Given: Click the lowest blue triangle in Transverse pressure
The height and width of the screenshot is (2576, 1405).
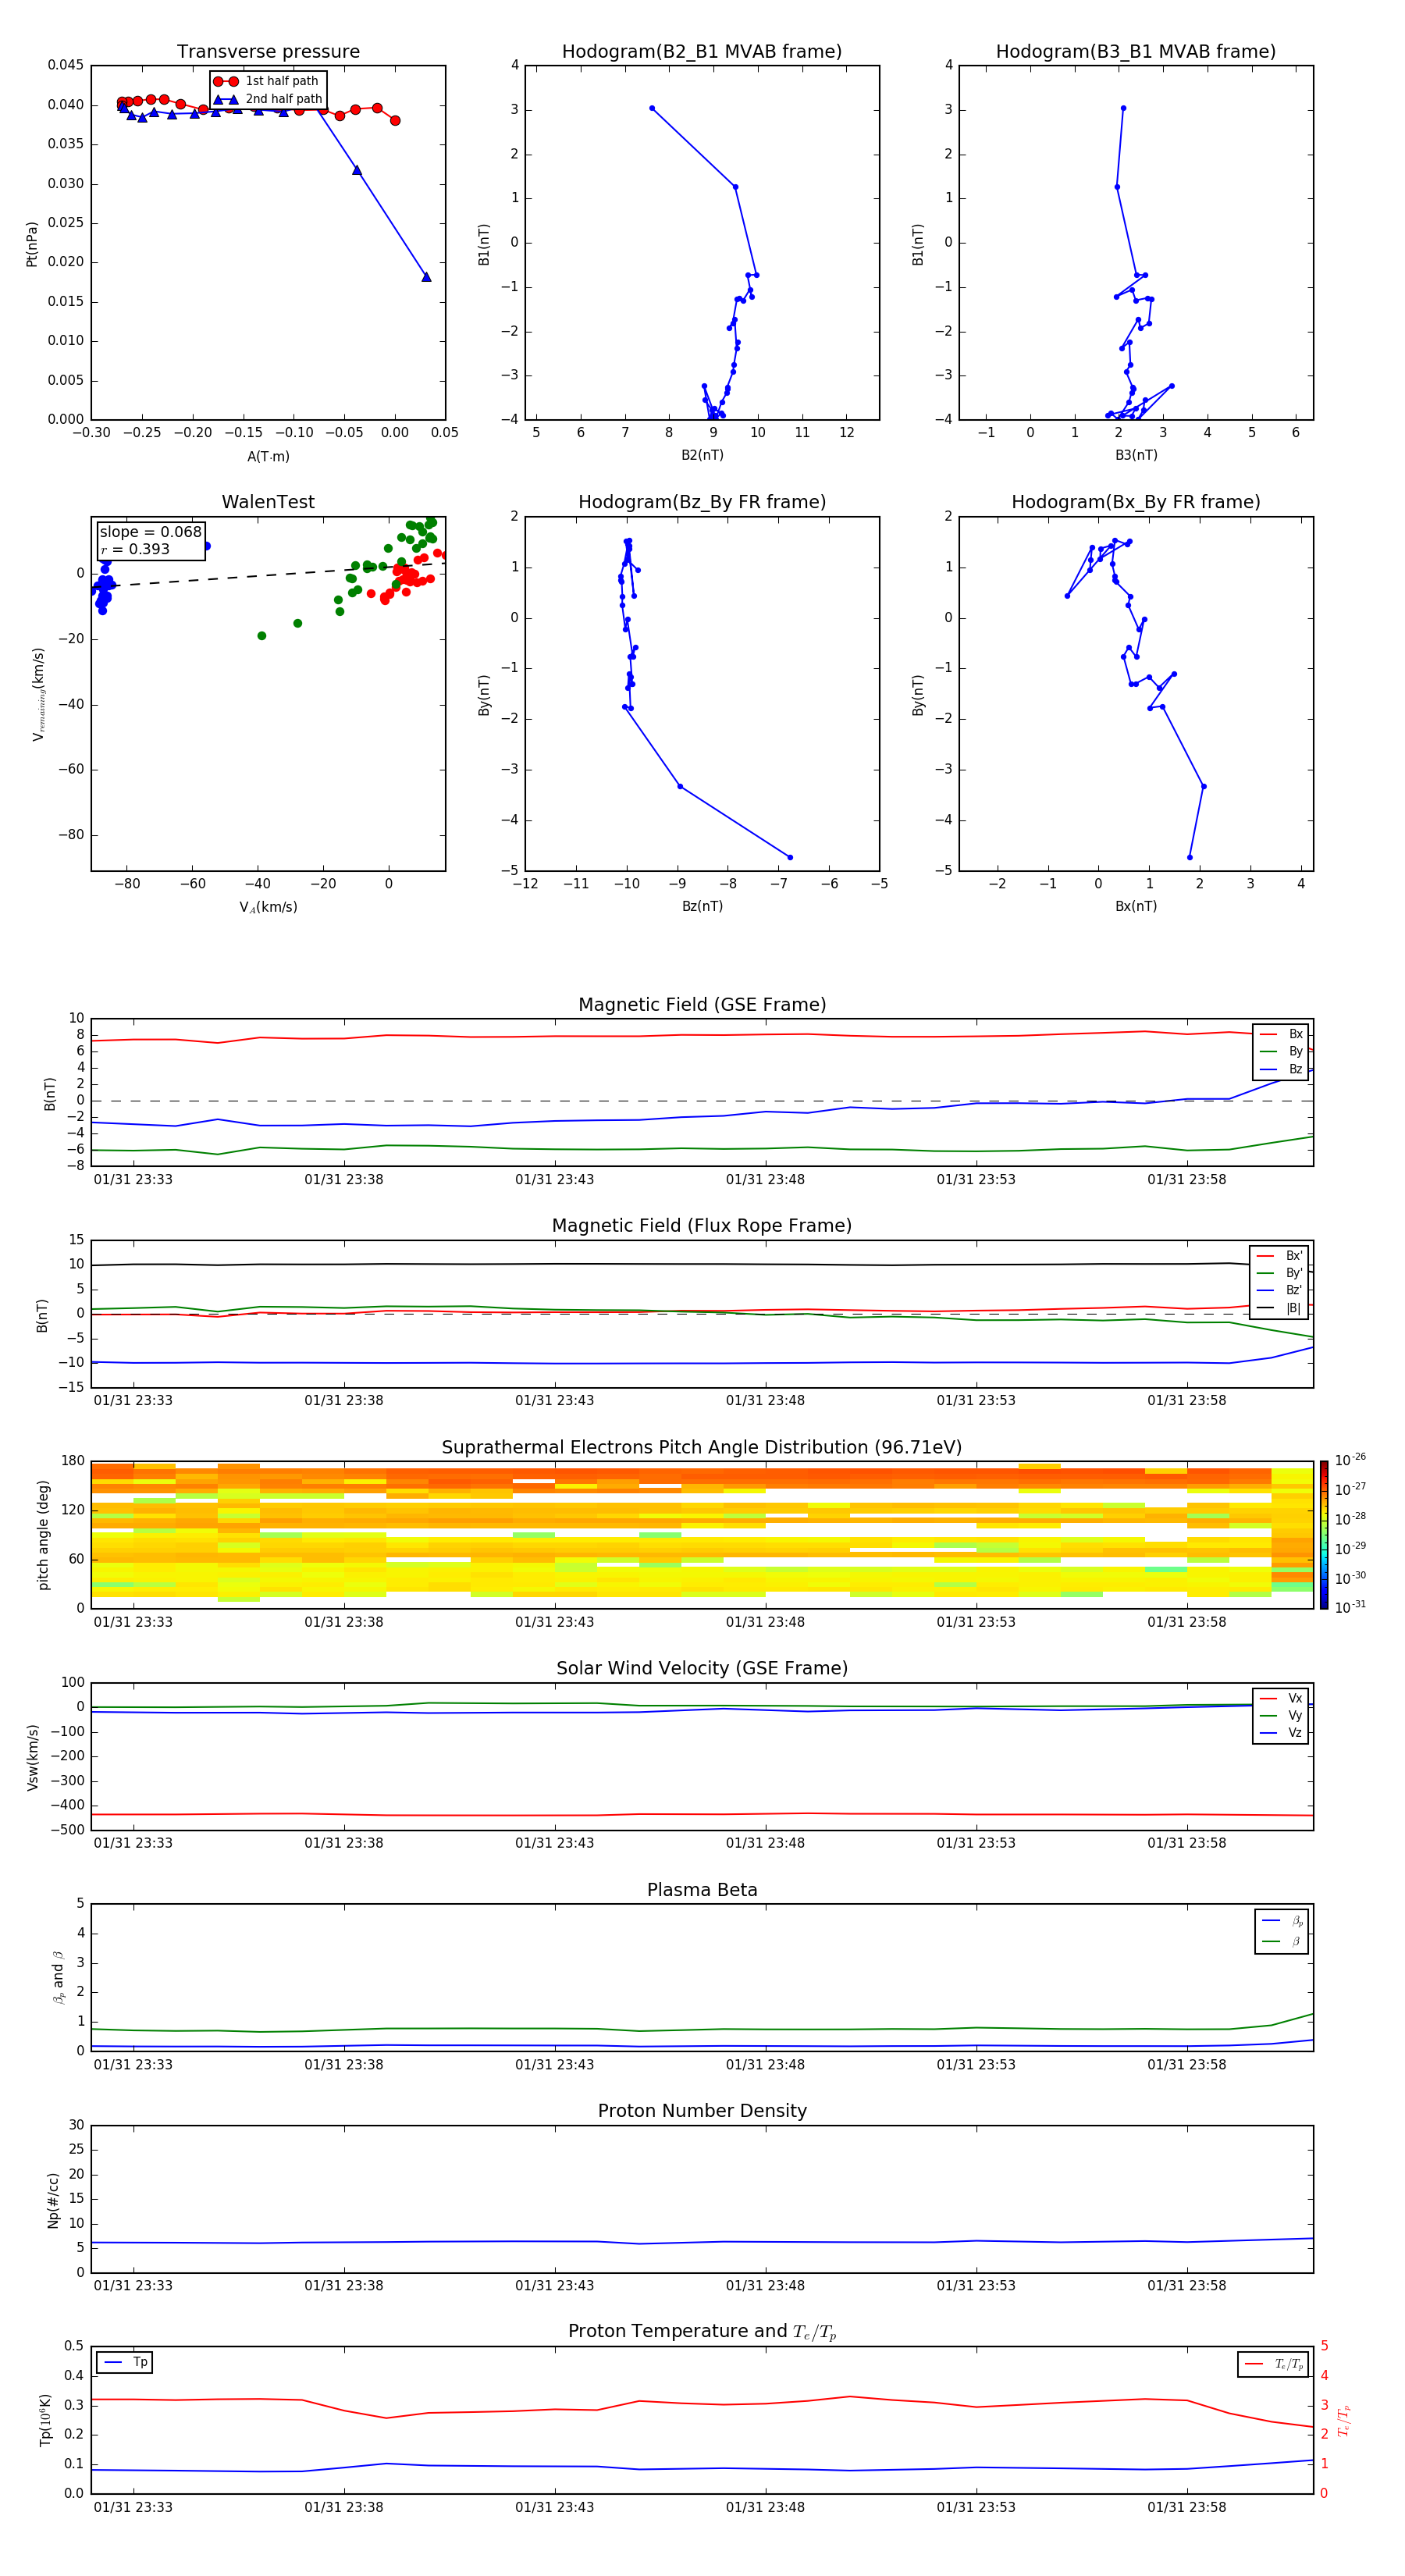Looking at the screenshot, I should [x=426, y=277].
